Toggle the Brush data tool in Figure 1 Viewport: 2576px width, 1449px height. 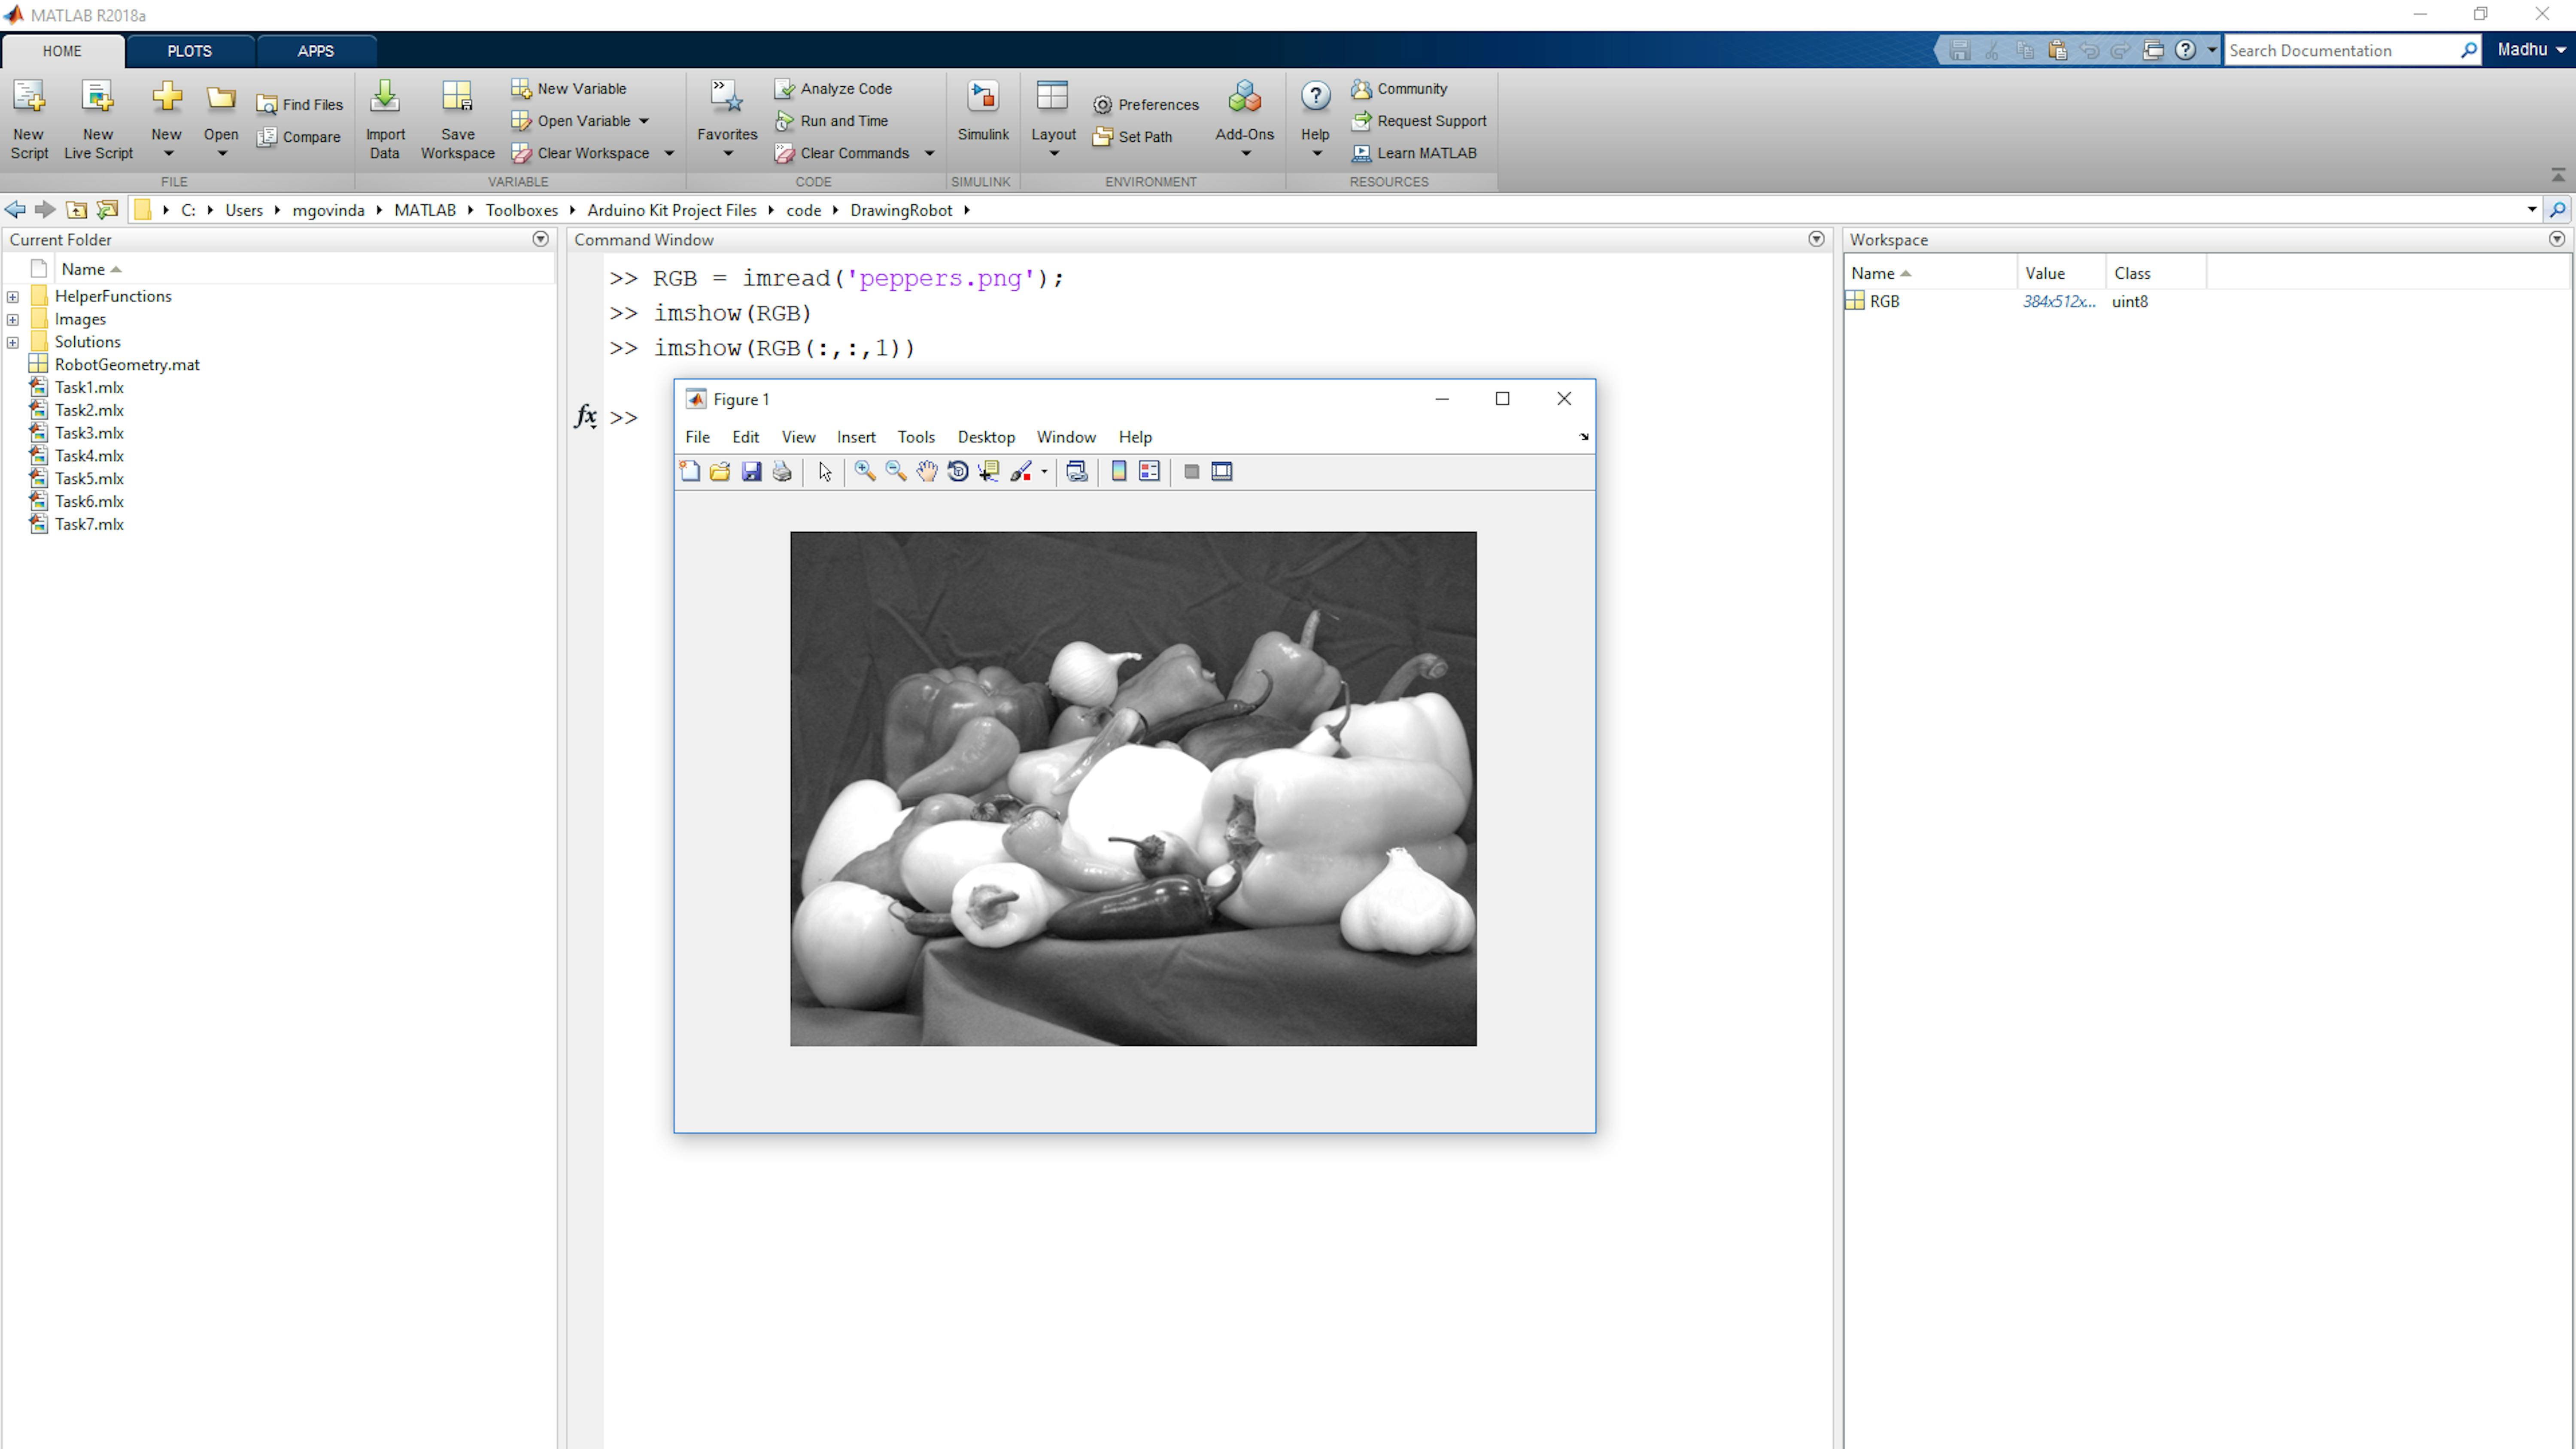click(1021, 472)
